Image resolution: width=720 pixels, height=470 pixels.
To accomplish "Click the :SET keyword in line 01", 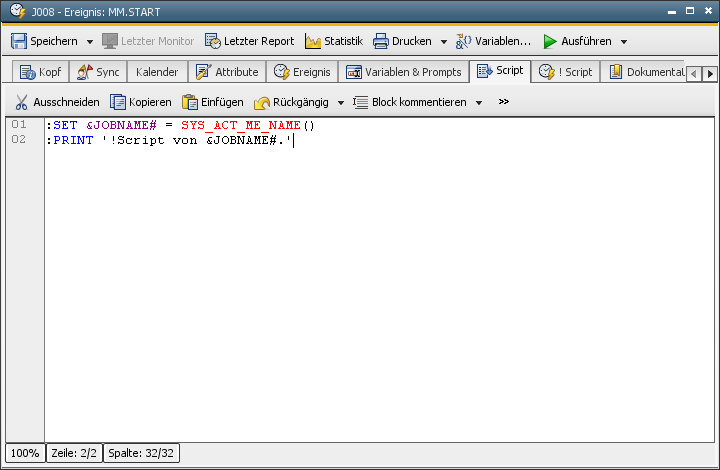I will 62,125.
